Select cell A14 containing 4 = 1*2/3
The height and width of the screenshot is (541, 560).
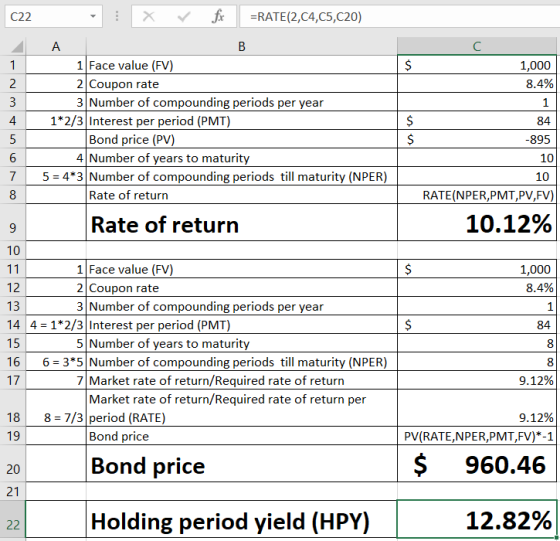click(56, 325)
